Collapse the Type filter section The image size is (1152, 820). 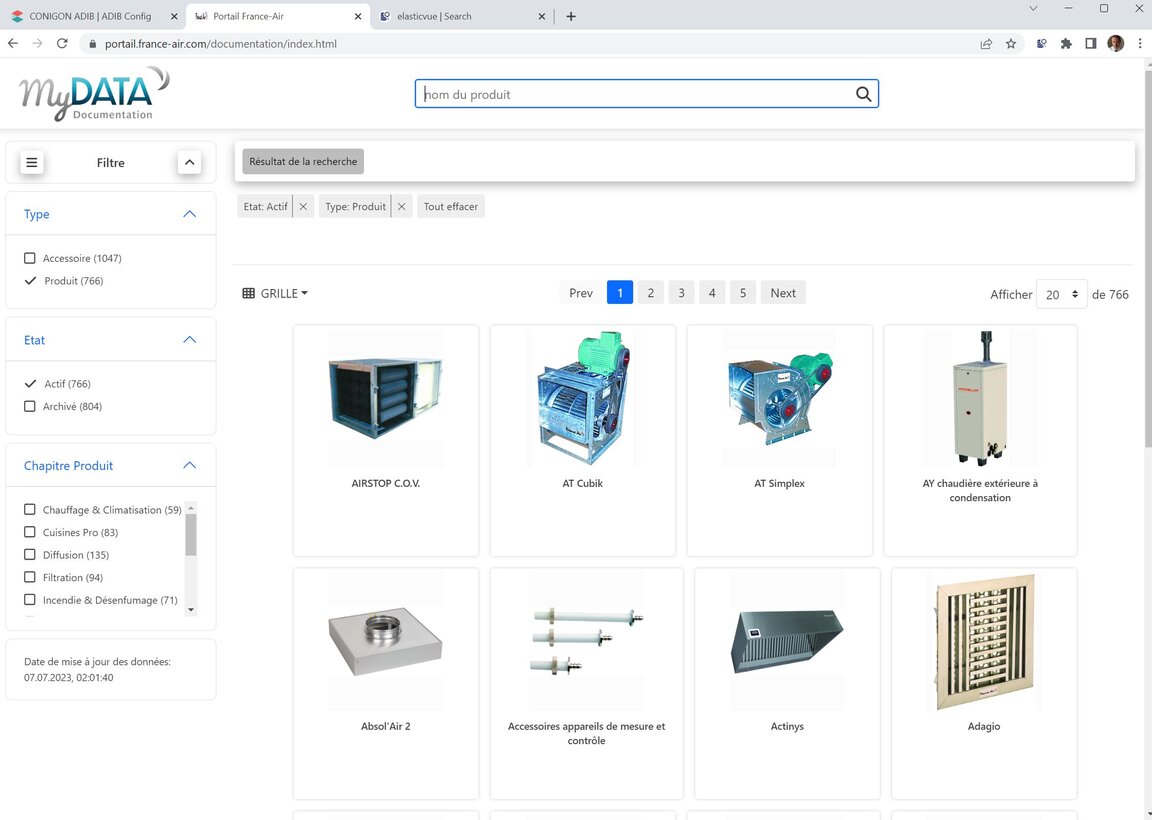(x=190, y=214)
